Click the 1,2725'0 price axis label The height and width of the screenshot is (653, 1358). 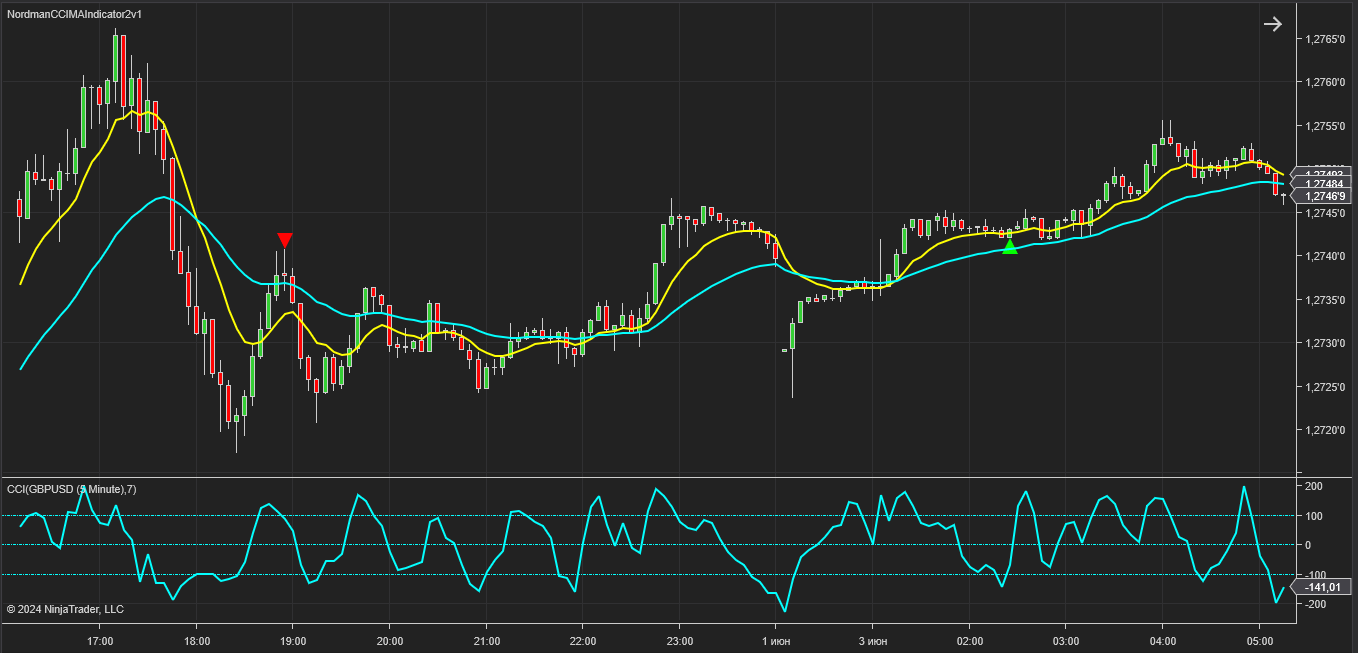pos(1324,387)
